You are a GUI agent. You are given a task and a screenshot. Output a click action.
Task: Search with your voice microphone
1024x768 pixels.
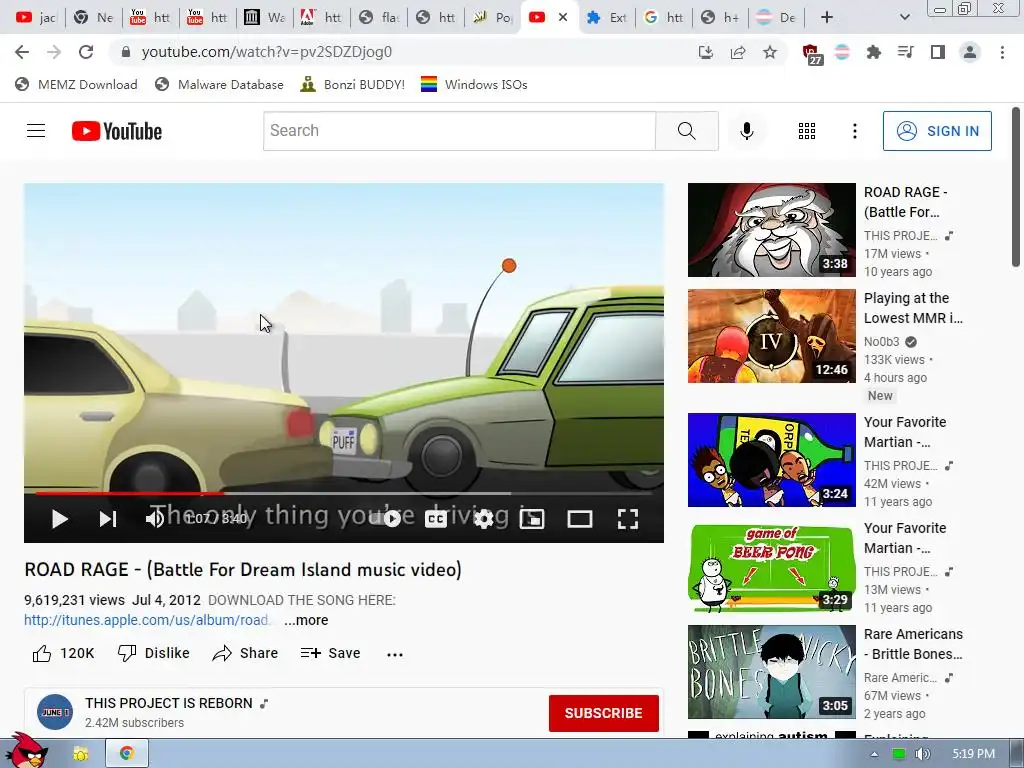[x=746, y=131]
